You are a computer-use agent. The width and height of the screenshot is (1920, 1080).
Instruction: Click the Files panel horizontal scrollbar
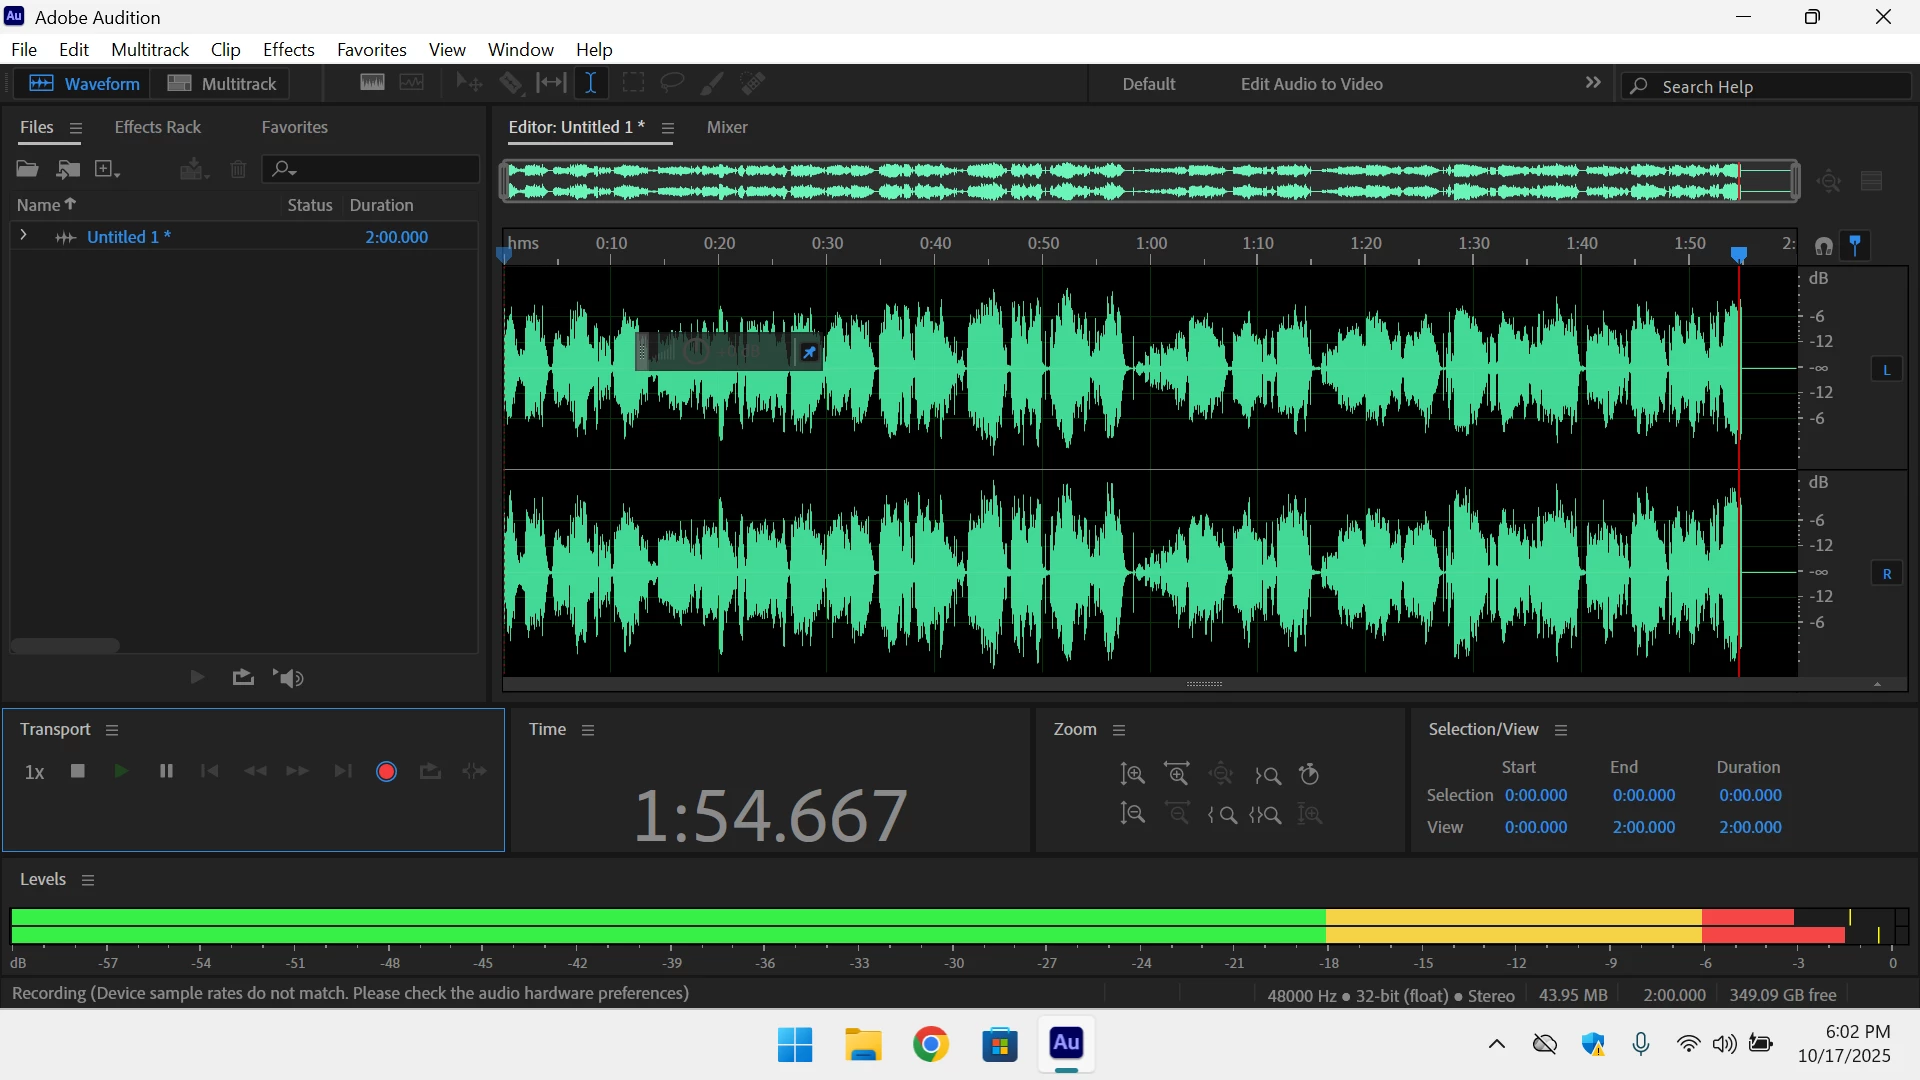(66, 646)
